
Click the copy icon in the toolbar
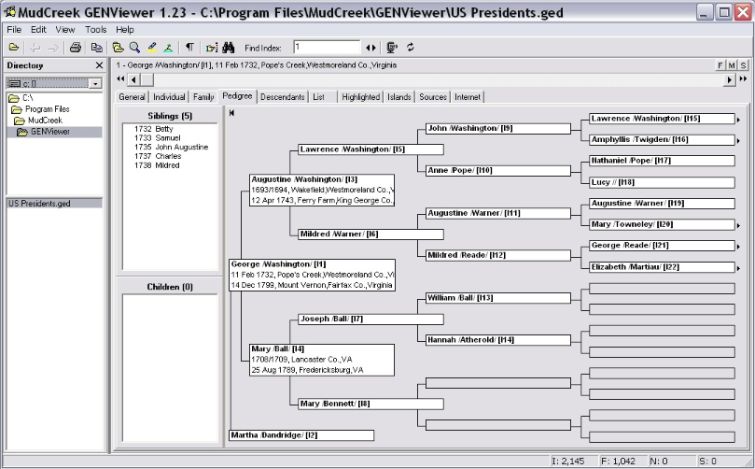coord(97,47)
